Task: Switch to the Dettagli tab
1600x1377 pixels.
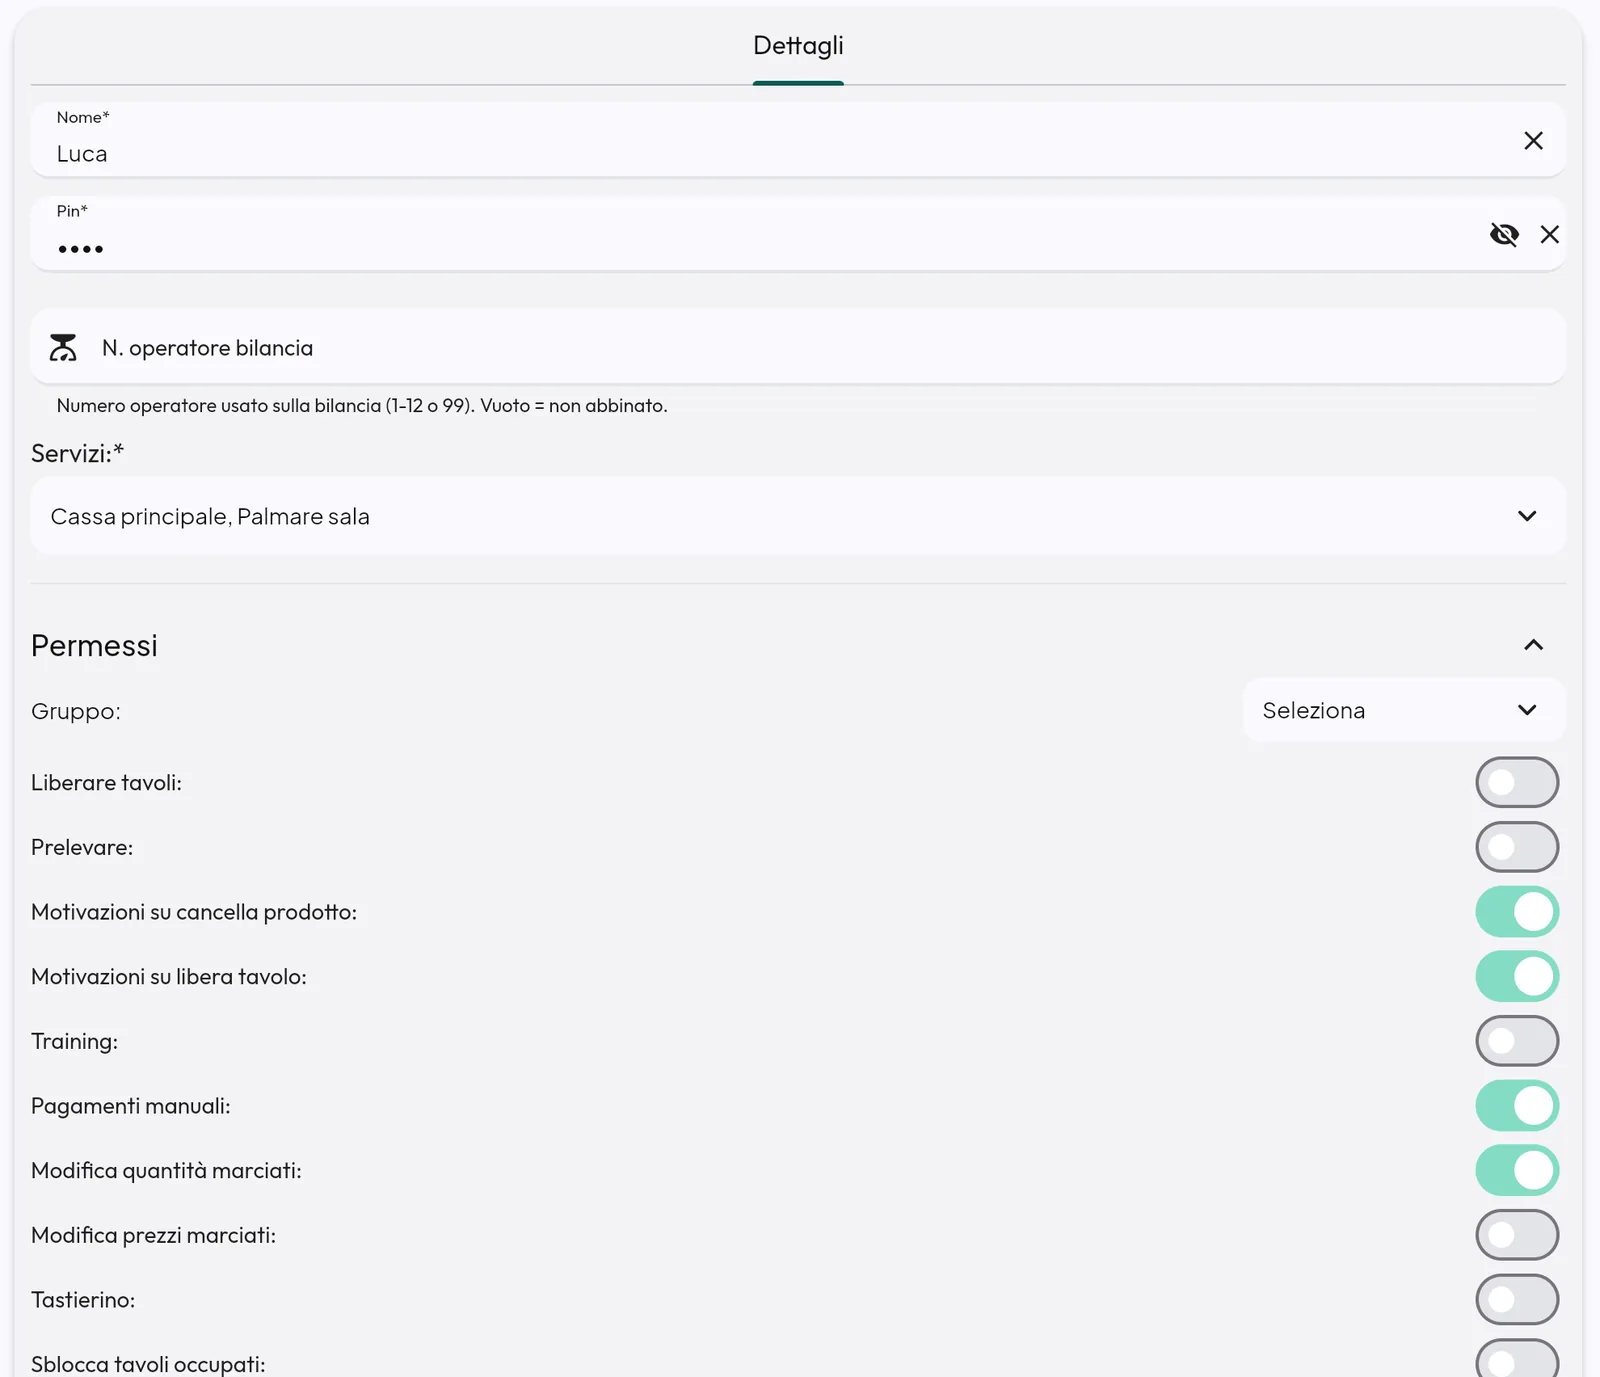Action: (x=798, y=46)
